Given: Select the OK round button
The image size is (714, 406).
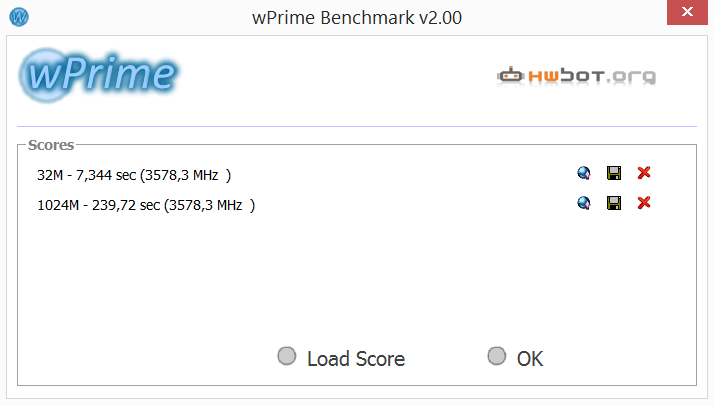Looking at the screenshot, I should pyautogui.click(x=497, y=356).
